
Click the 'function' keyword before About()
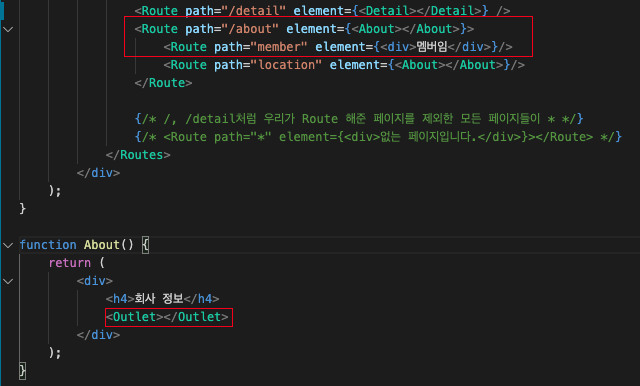(48, 245)
